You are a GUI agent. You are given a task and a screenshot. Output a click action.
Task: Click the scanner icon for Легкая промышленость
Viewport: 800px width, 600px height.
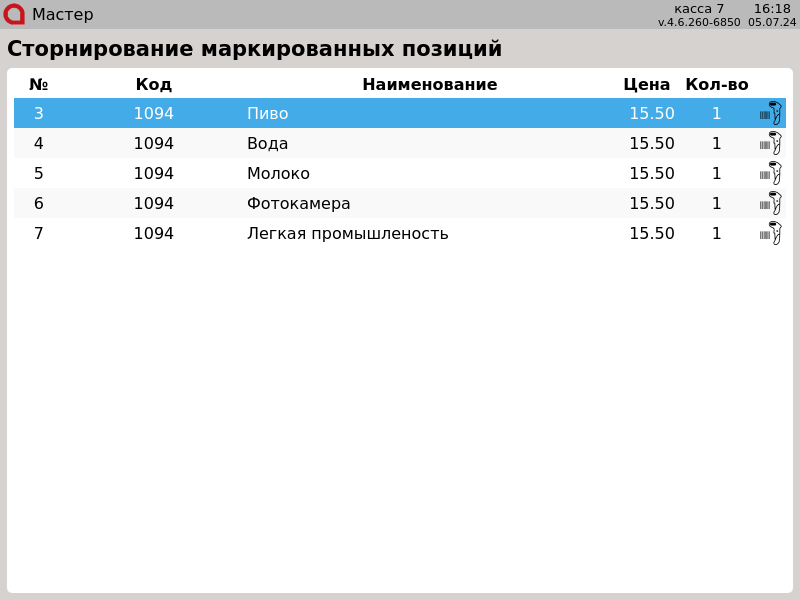coord(770,233)
